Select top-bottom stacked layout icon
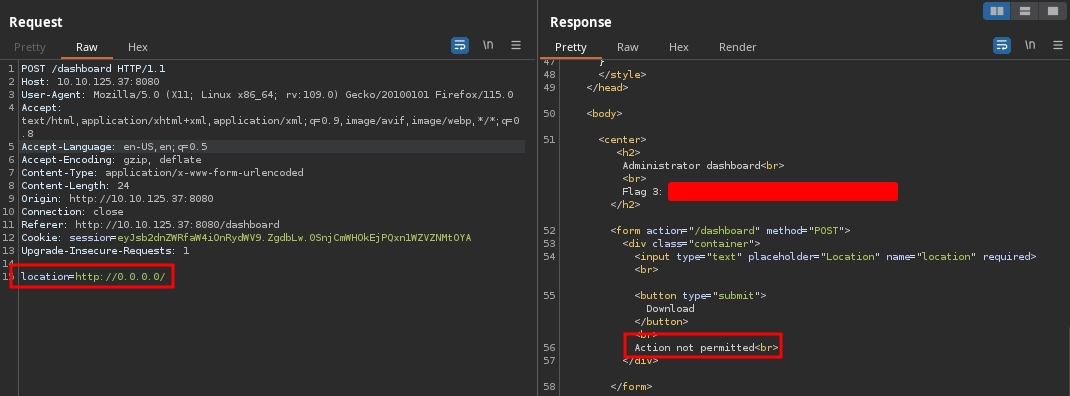Image resolution: width=1070 pixels, height=396 pixels. coord(1024,11)
